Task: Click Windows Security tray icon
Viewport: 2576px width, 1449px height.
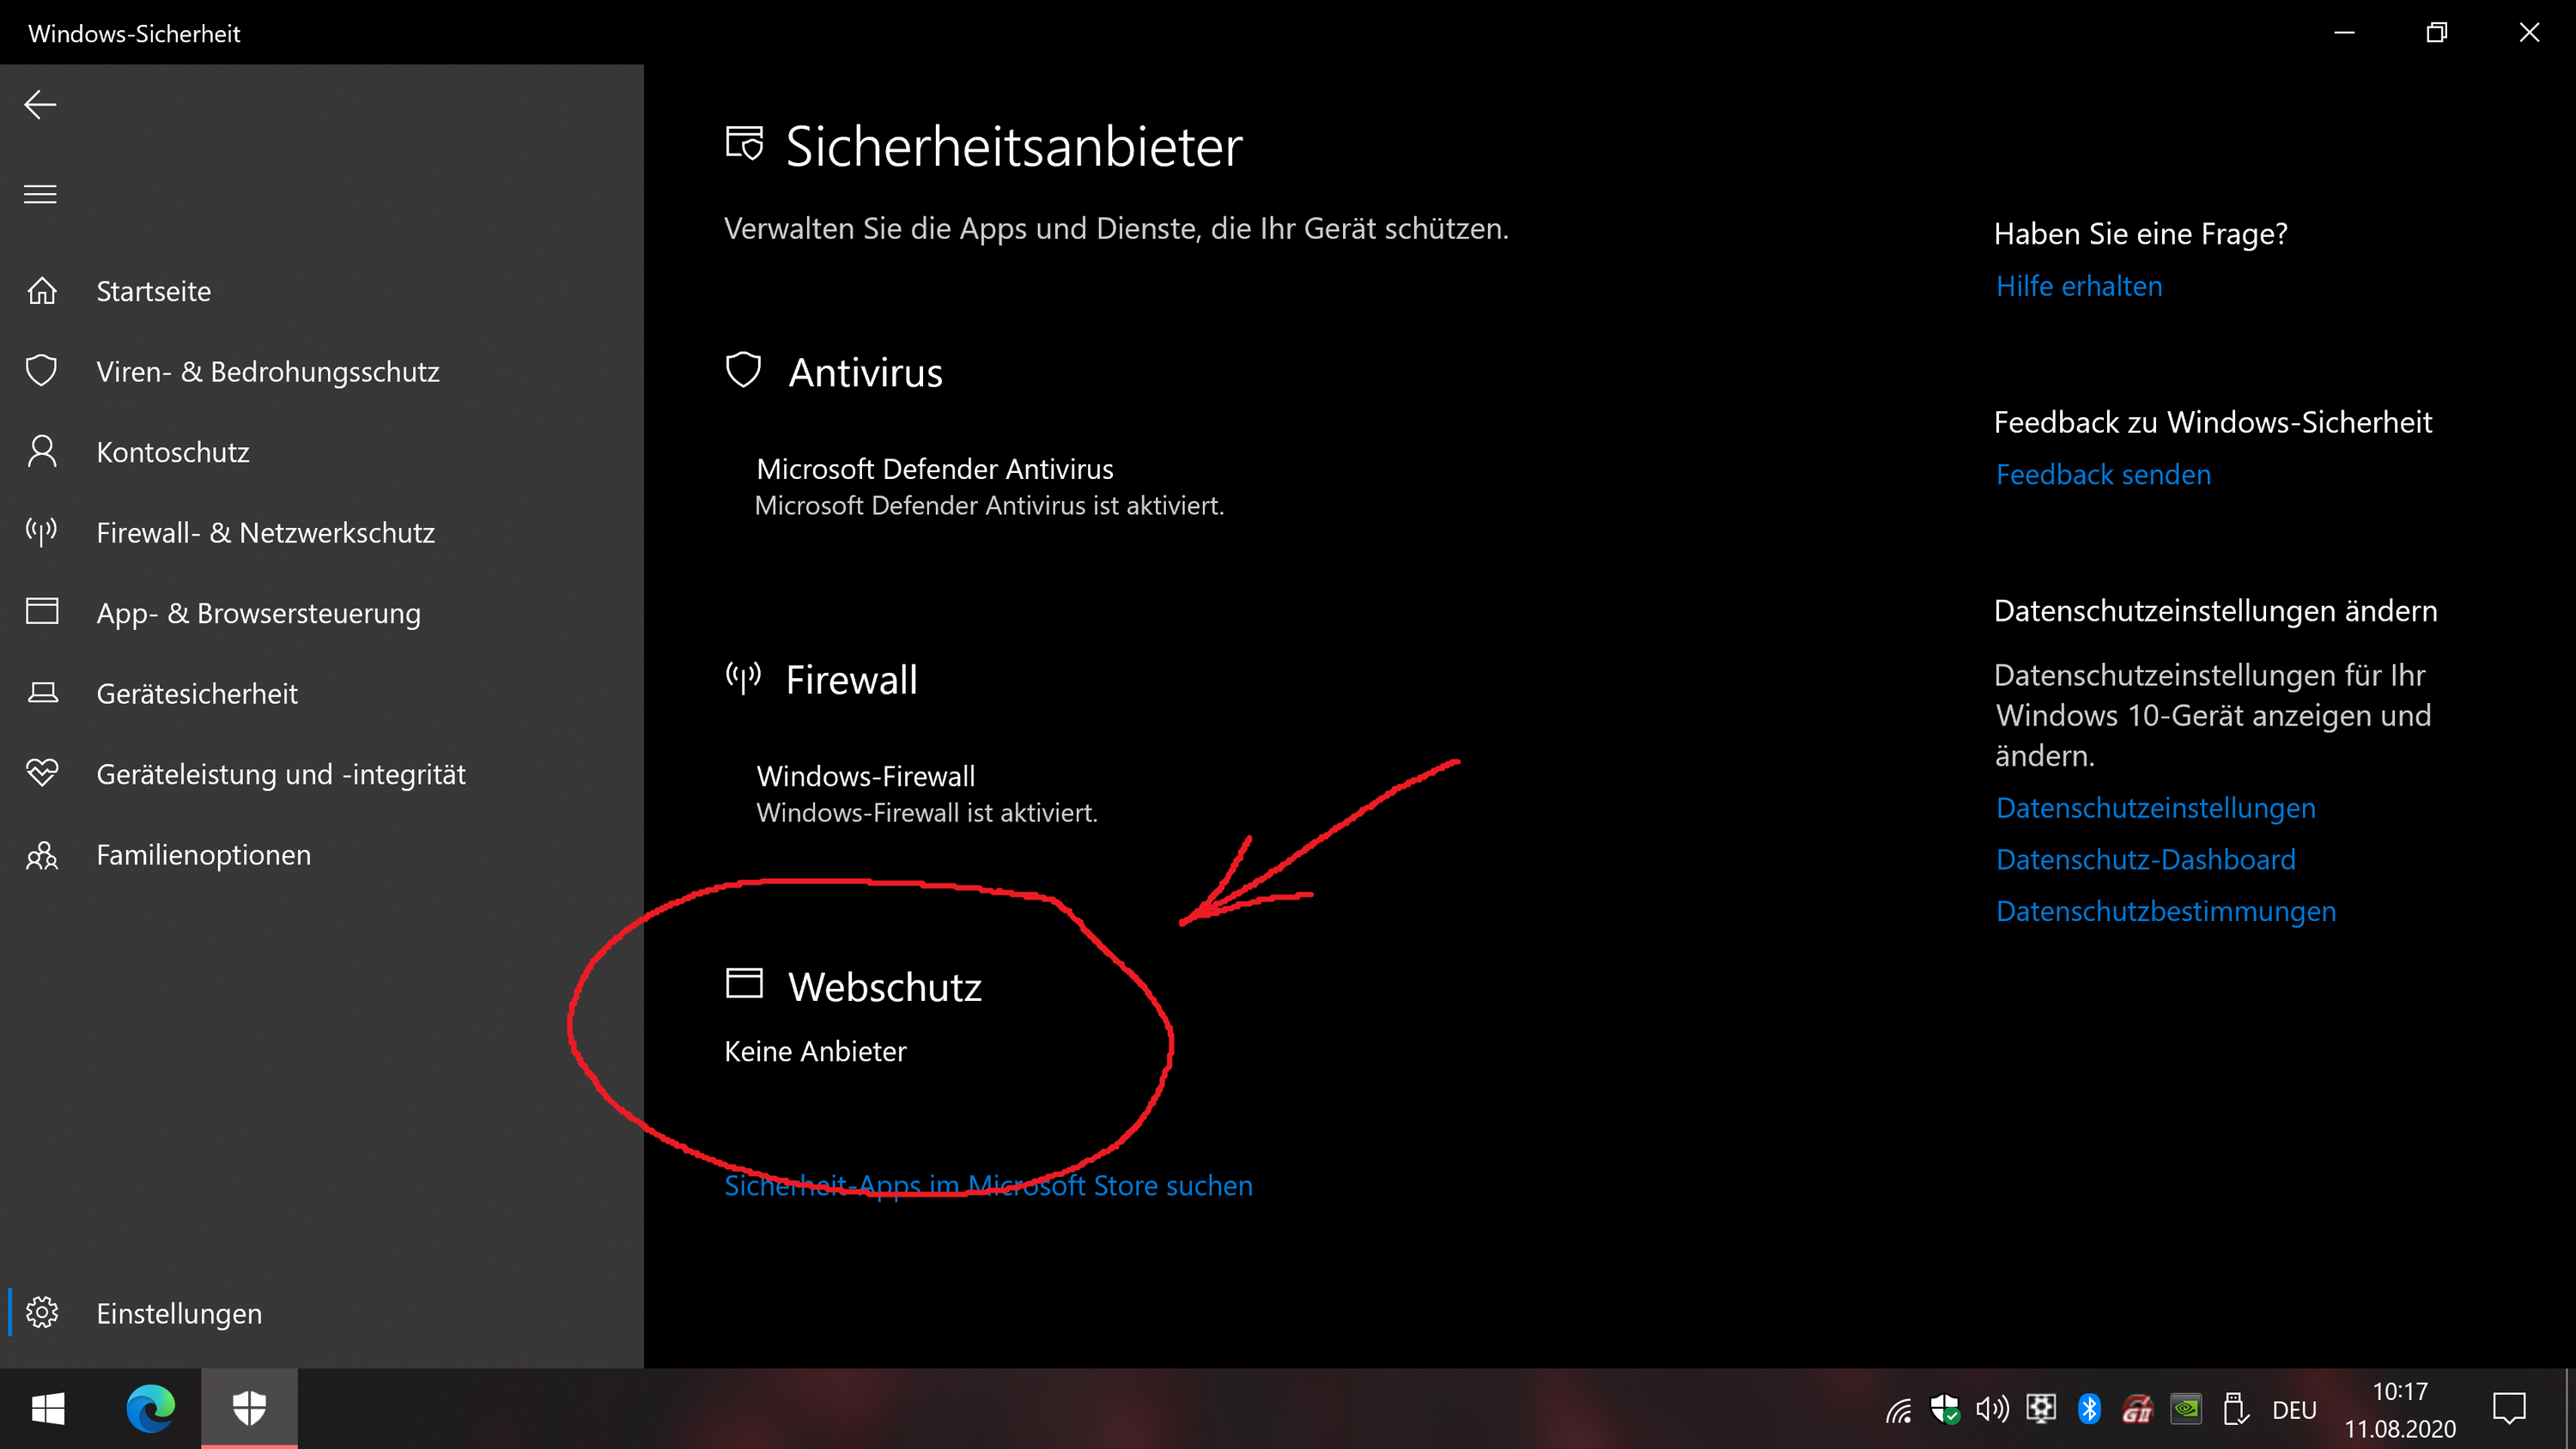Action: pyautogui.click(x=1945, y=1409)
